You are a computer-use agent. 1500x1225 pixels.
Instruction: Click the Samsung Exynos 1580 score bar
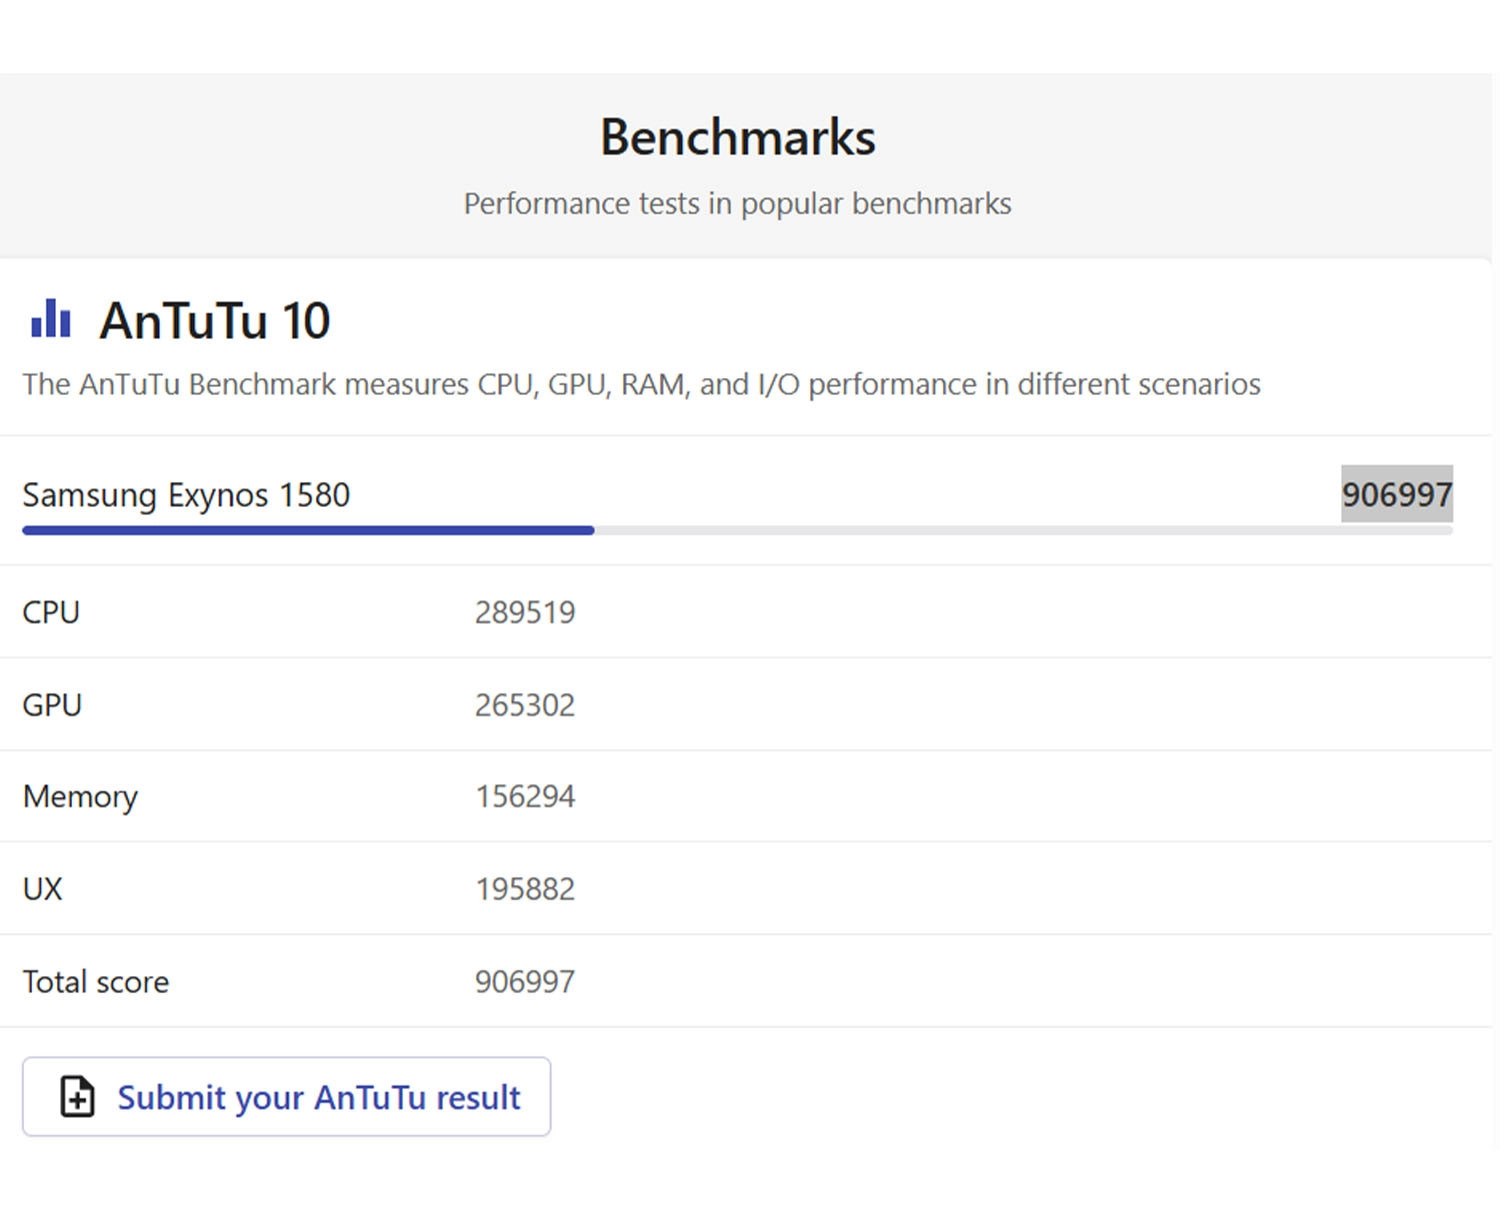(x=737, y=530)
